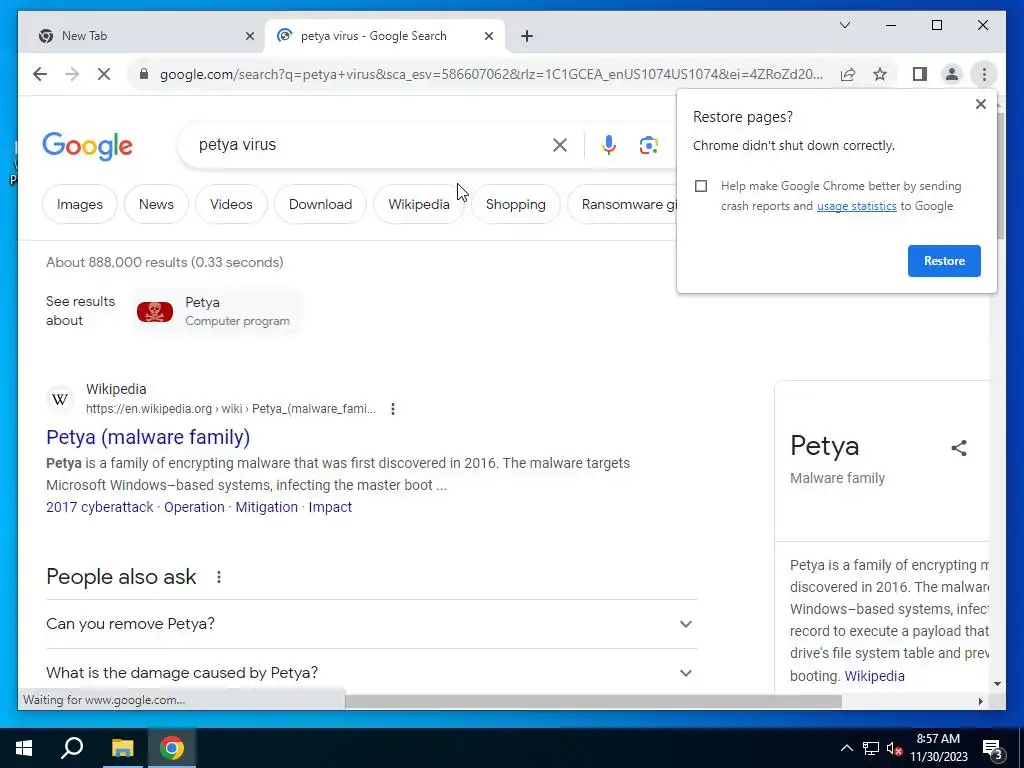1024x768 pixels.
Task: Share this page using the share icon
Action: [848, 74]
